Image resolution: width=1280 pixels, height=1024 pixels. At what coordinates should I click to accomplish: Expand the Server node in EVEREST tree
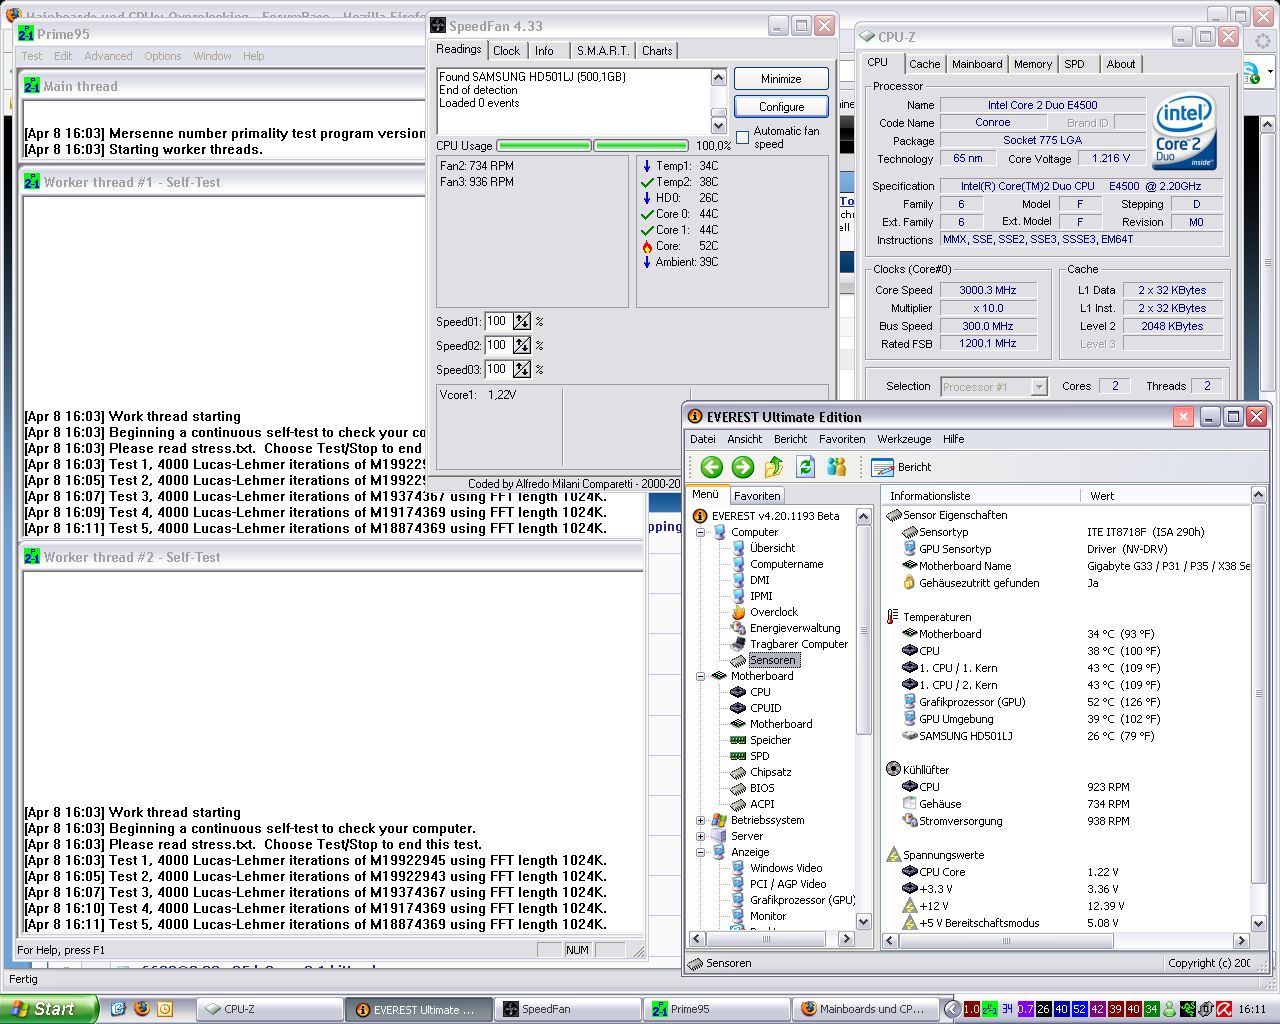pos(701,836)
